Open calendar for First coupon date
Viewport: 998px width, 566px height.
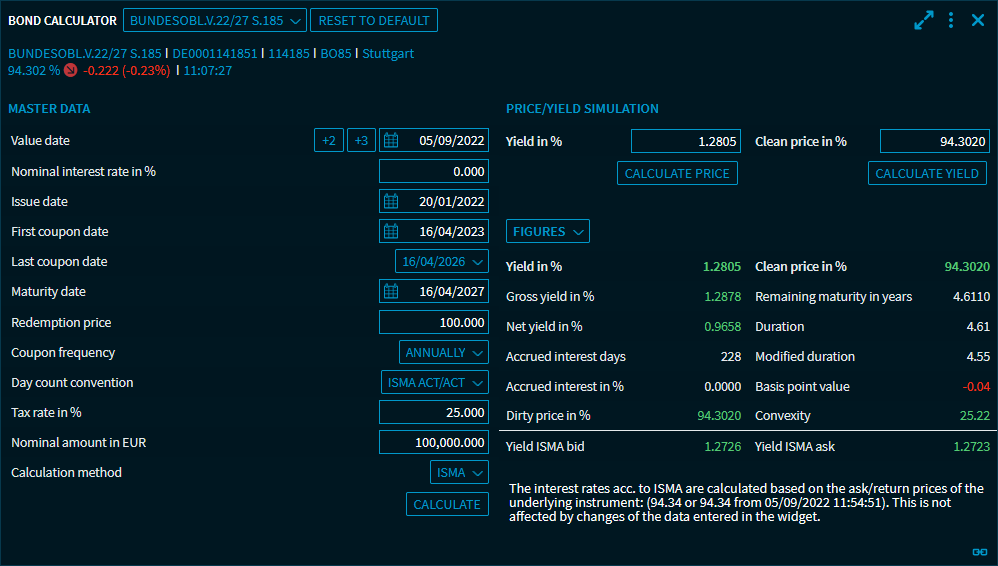(391, 232)
